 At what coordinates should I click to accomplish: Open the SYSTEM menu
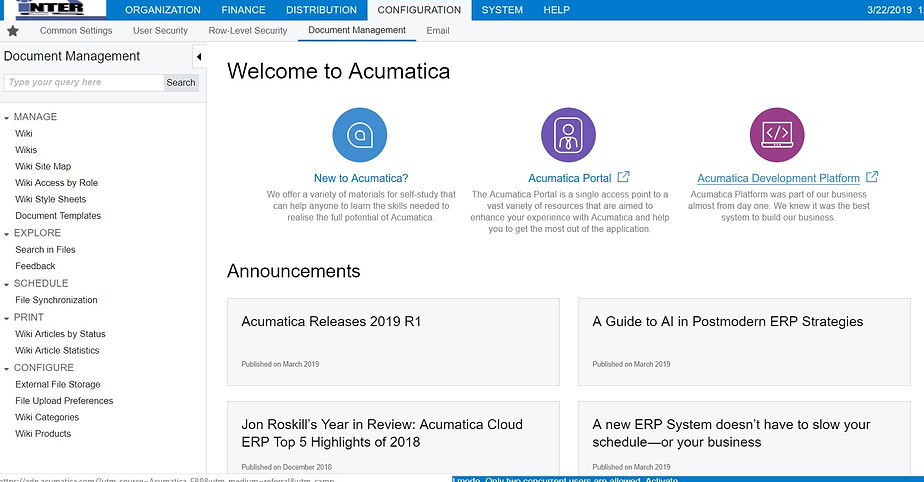coord(502,10)
